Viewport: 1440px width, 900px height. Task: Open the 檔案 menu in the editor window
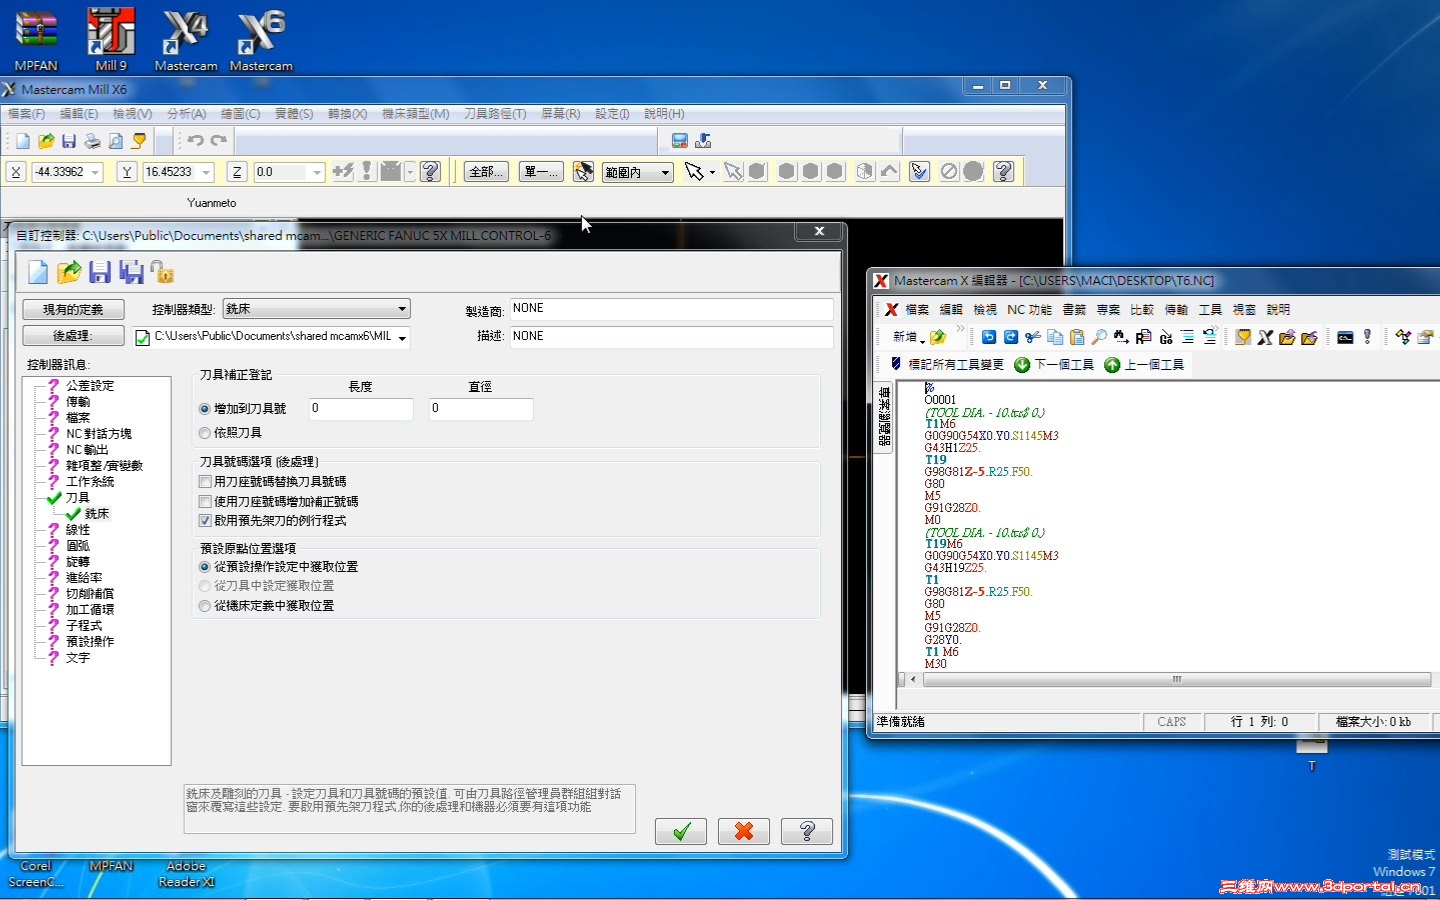[917, 310]
